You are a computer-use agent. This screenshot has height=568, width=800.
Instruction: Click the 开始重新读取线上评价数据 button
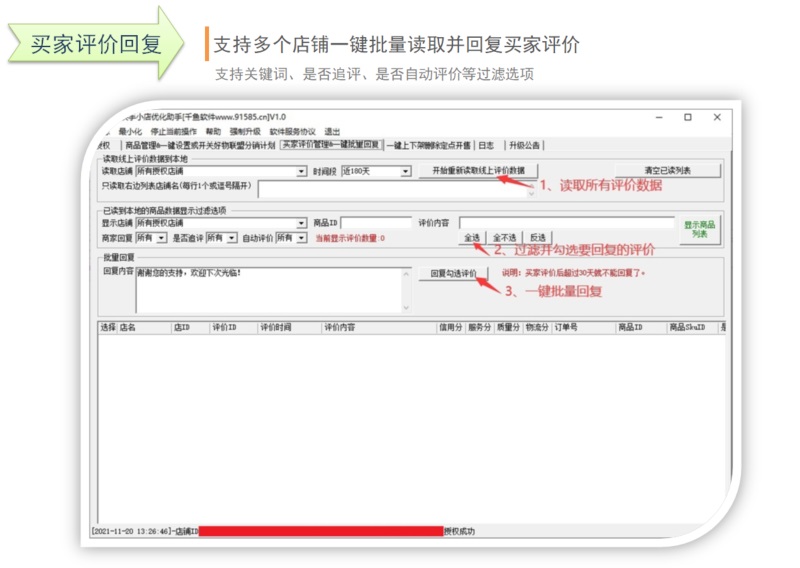478,171
